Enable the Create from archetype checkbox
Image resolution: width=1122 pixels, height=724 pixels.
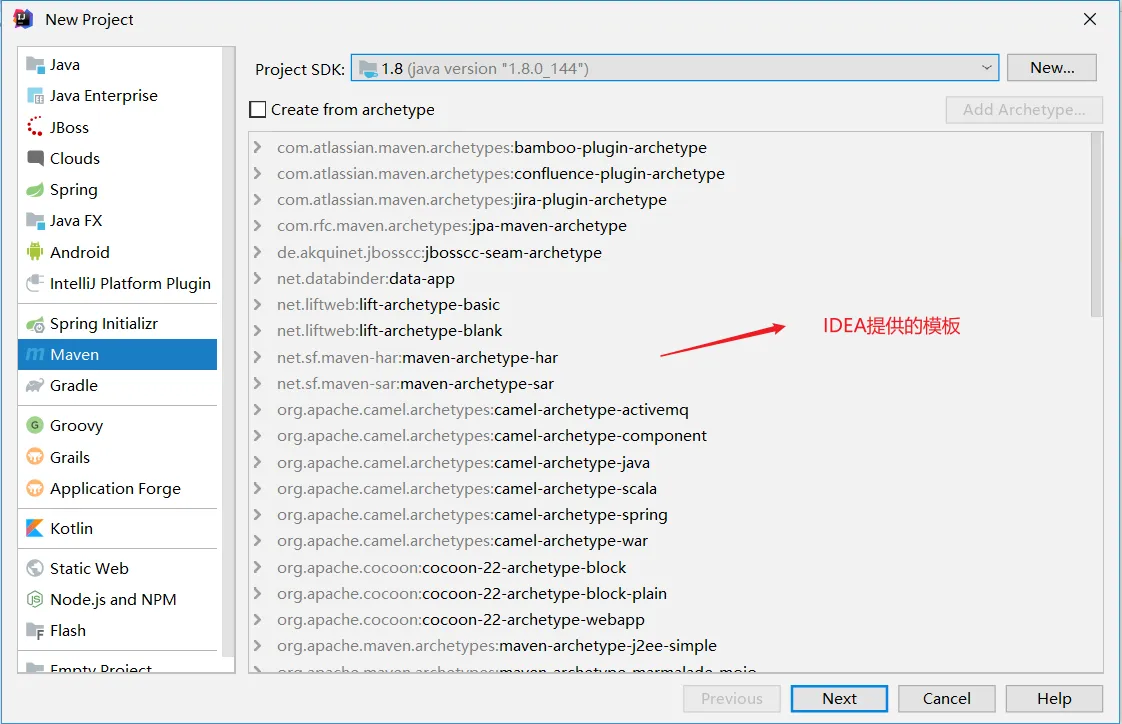pyautogui.click(x=258, y=110)
